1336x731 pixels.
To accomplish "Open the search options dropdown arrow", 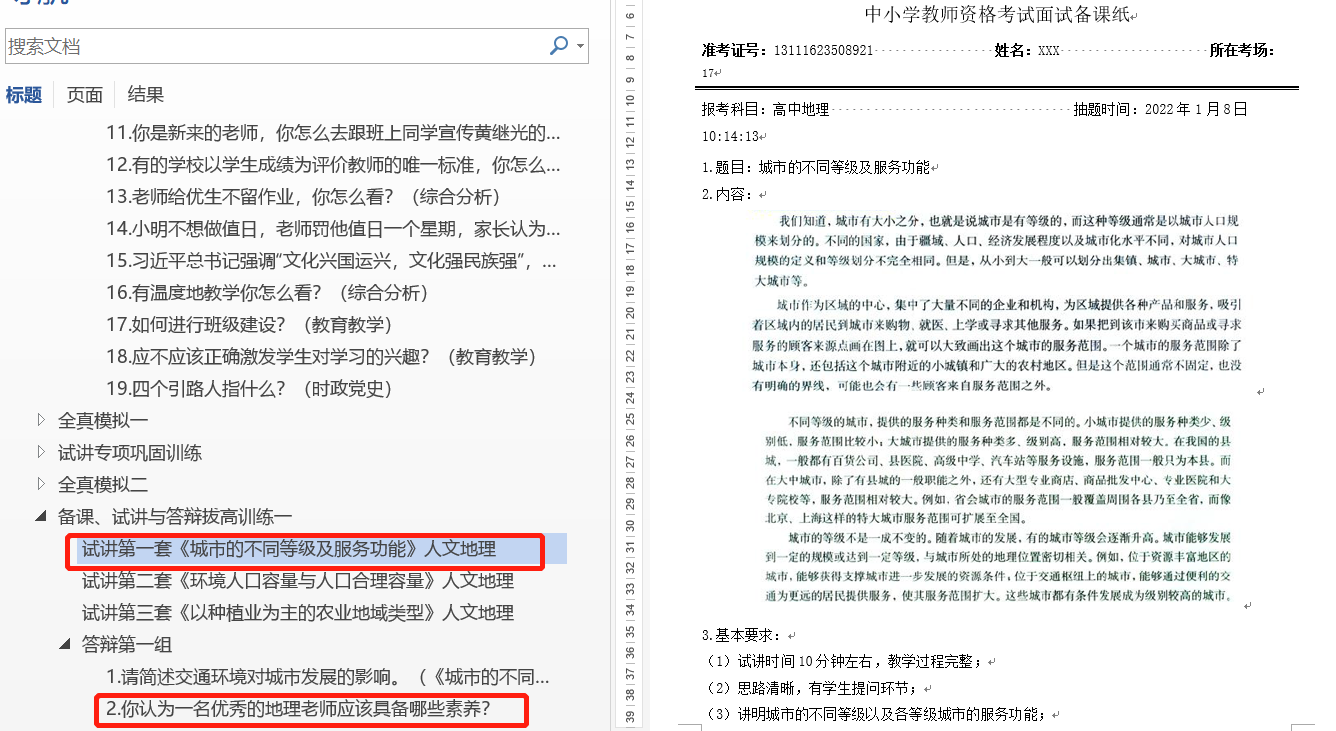I will (x=580, y=46).
